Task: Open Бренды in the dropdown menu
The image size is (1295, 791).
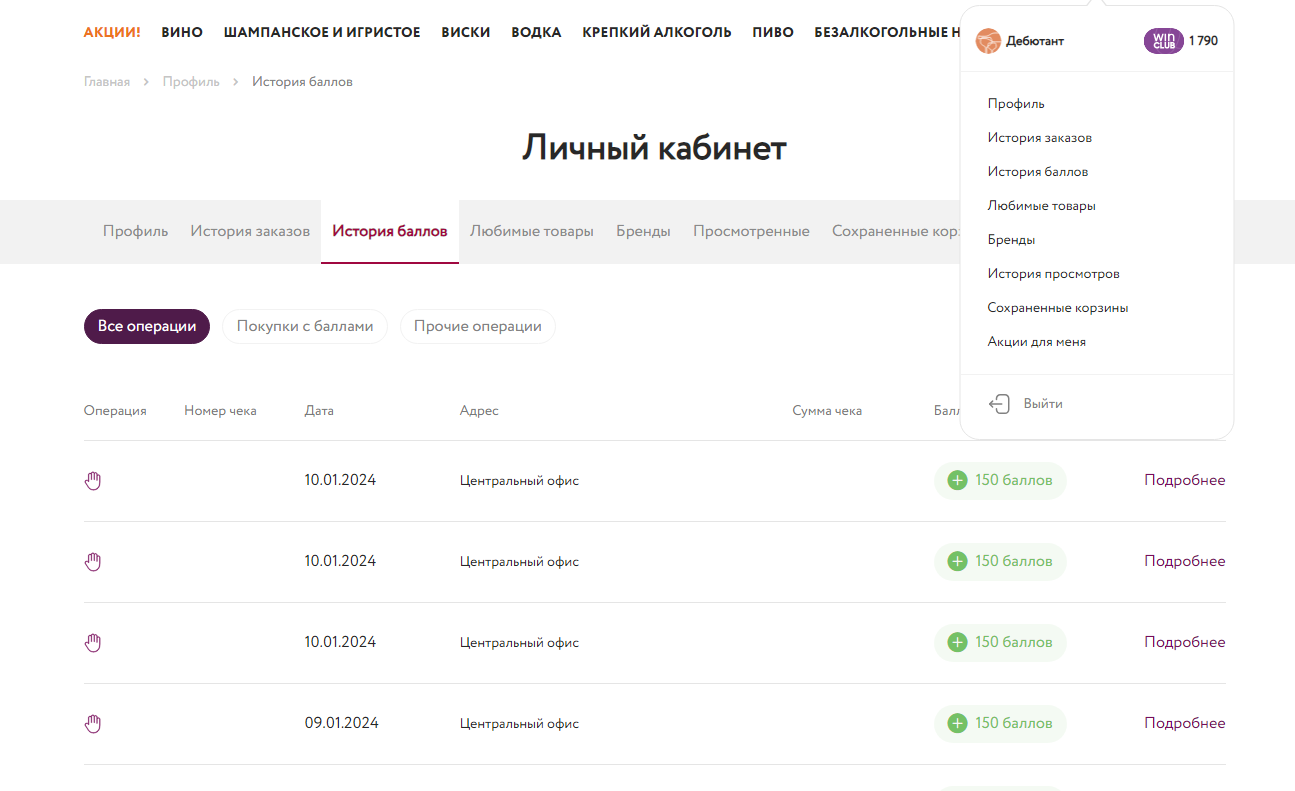Action: pos(1012,240)
